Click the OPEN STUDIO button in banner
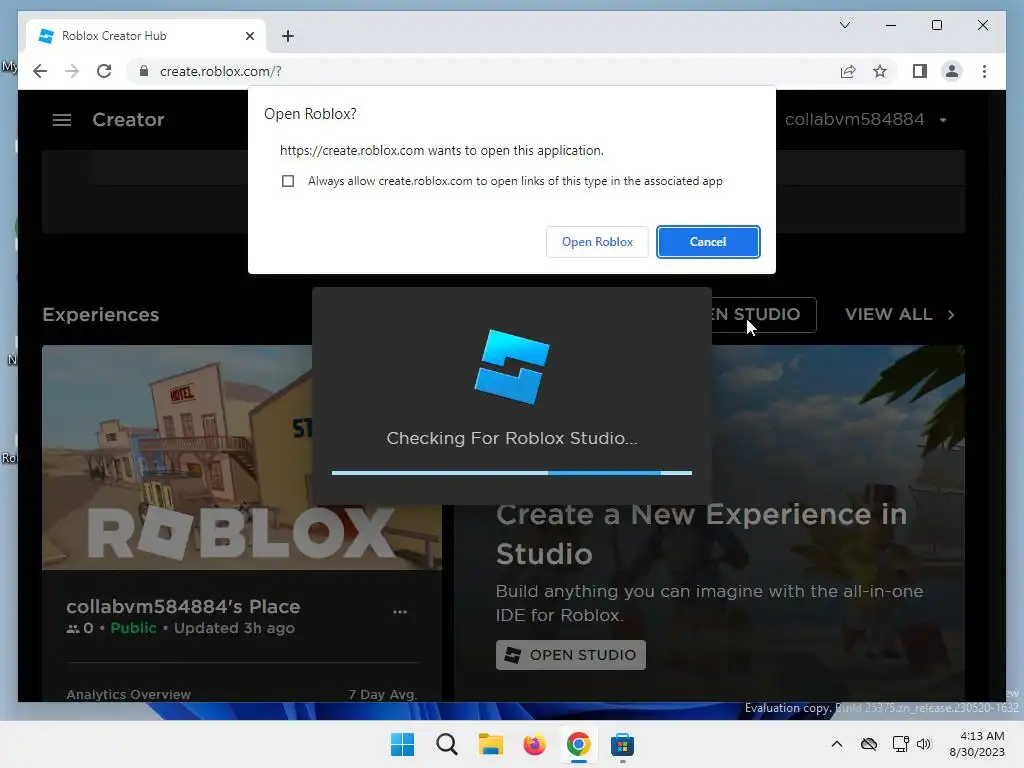This screenshot has height=768, width=1024. pyautogui.click(x=571, y=655)
